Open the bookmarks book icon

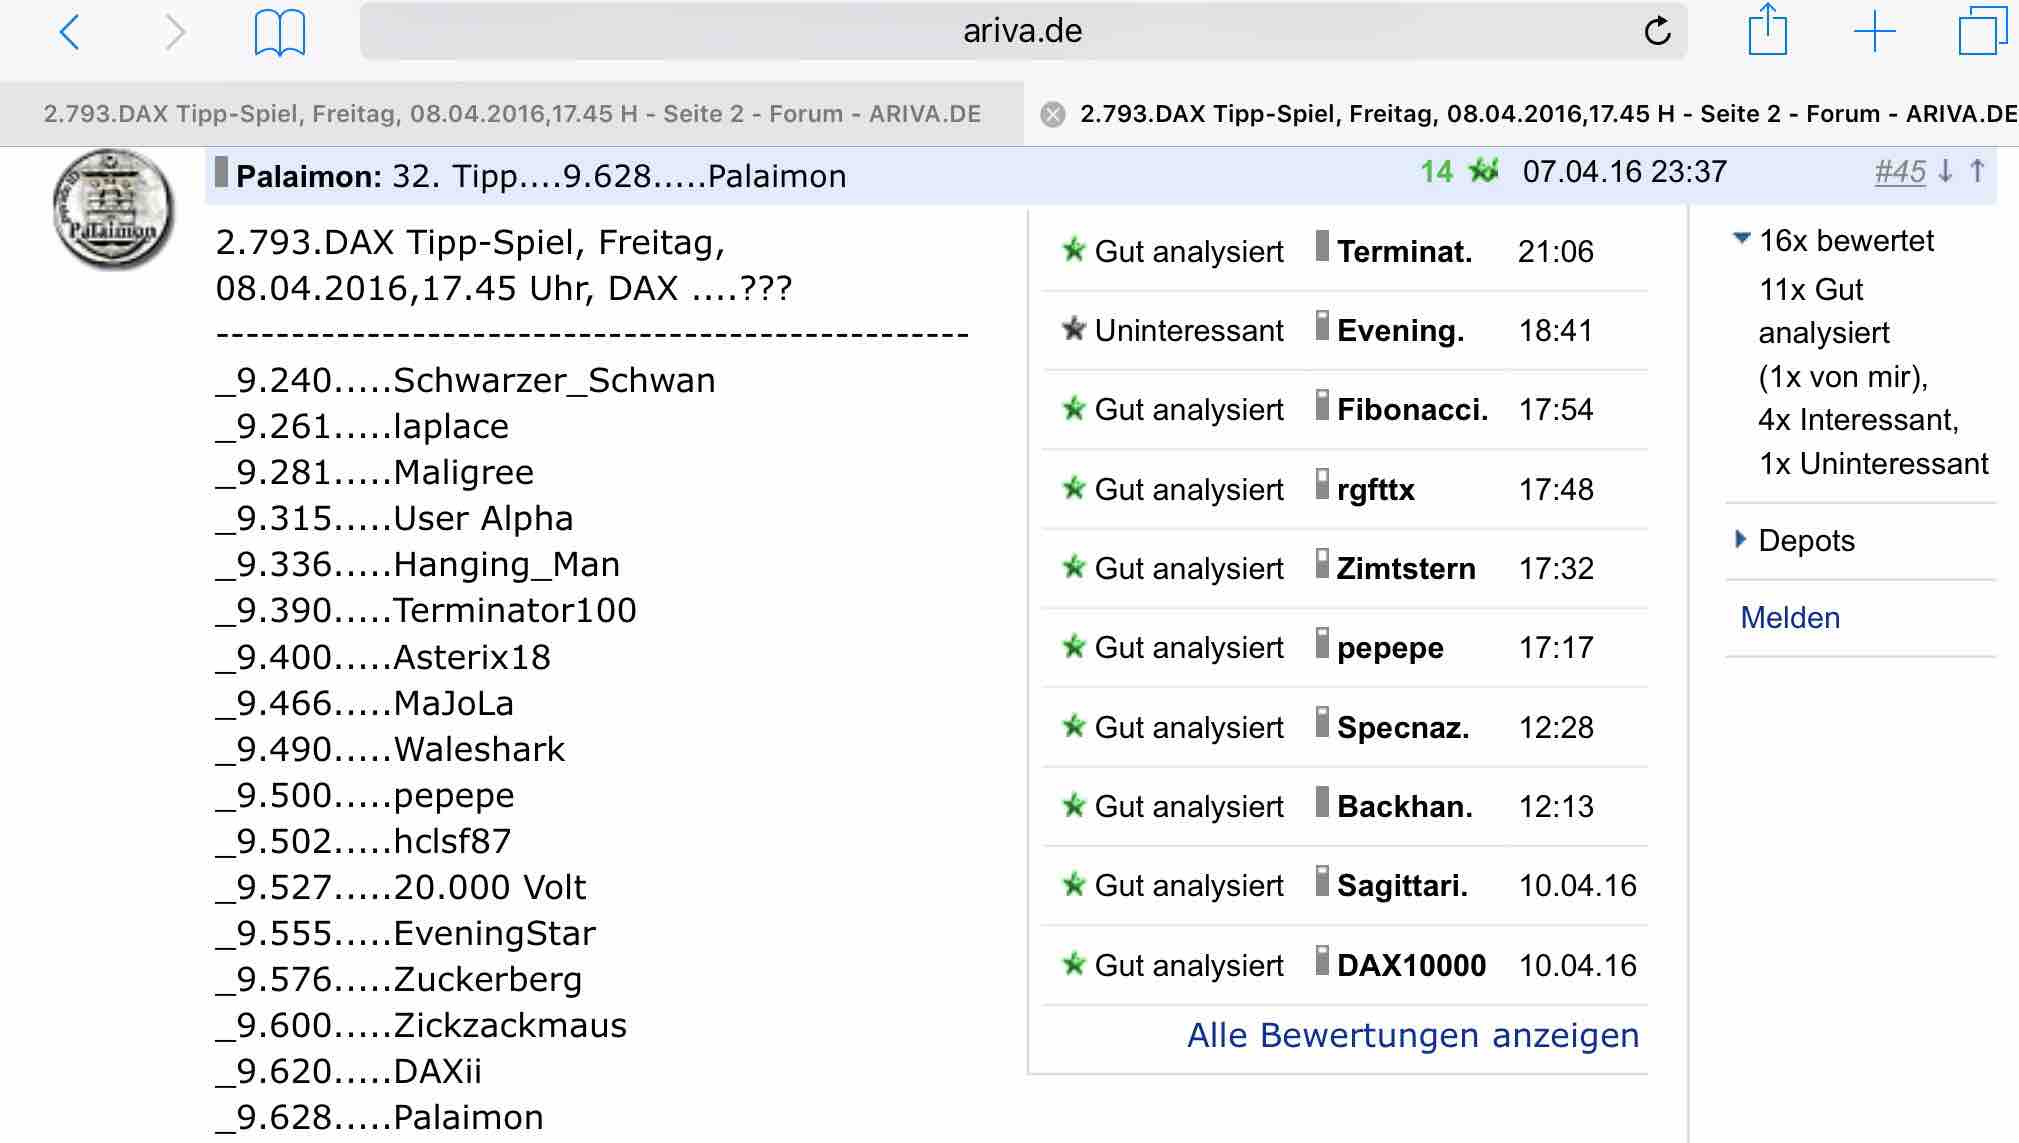pos(280,33)
